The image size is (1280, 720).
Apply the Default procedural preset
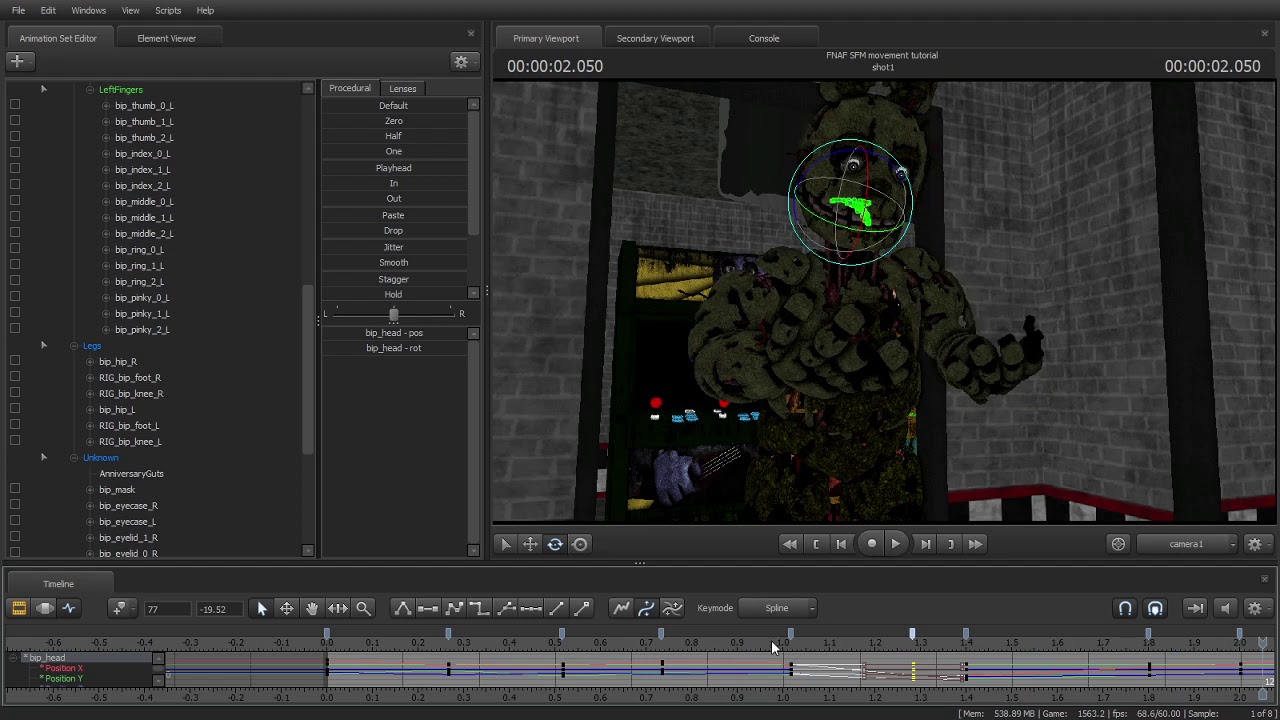coord(394,105)
